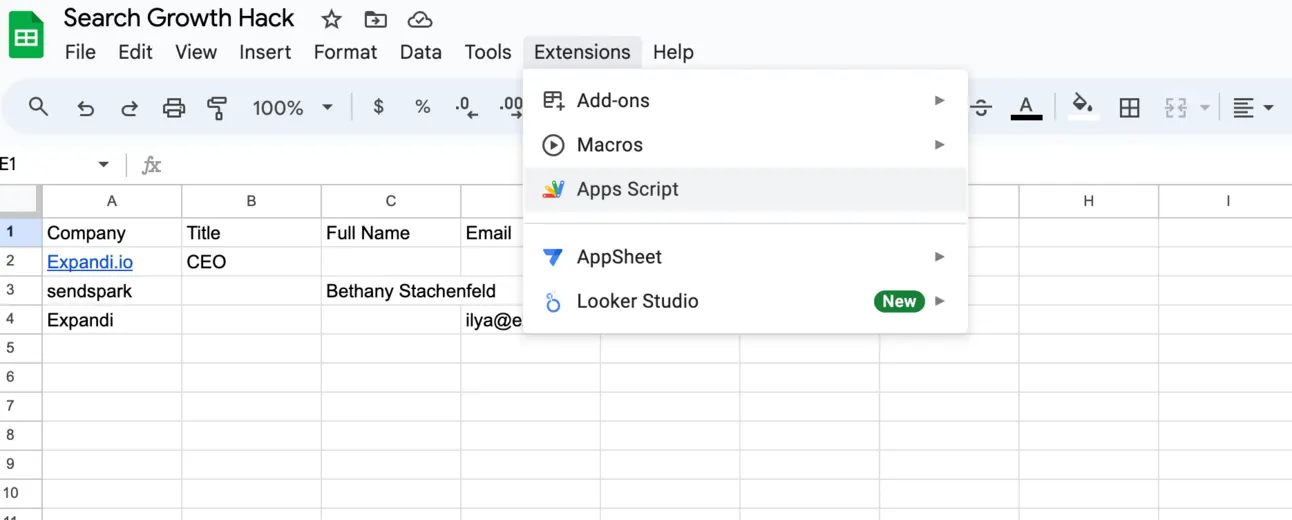Expand the Macros submenu arrow
Image resolution: width=1292 pixels, height=520 pixels.
[940, 145]
